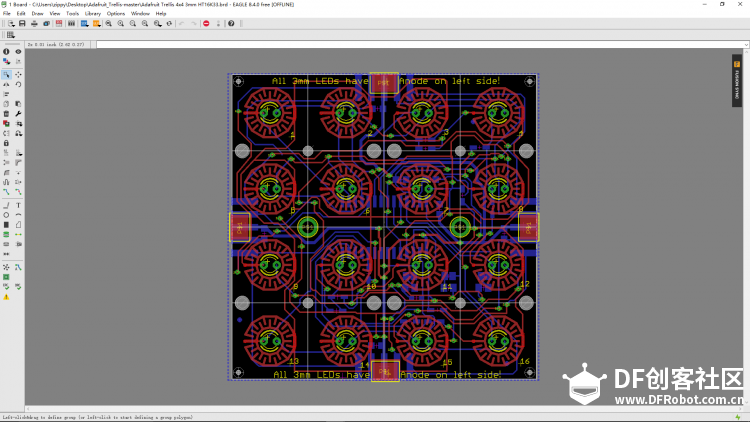Image resolution: width=750 pixels, height=422 pixels.
Task: Open the Options menu
Action: tap(116, 13)
